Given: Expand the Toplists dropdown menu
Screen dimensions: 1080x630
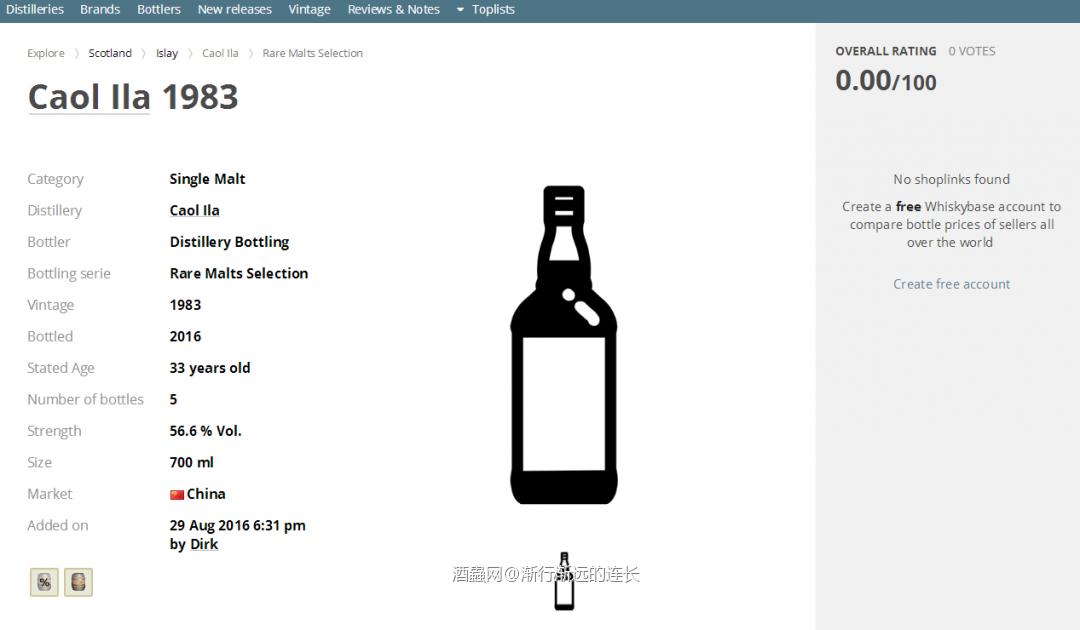Looking at the screenshot, I should [x=485, y=9].
